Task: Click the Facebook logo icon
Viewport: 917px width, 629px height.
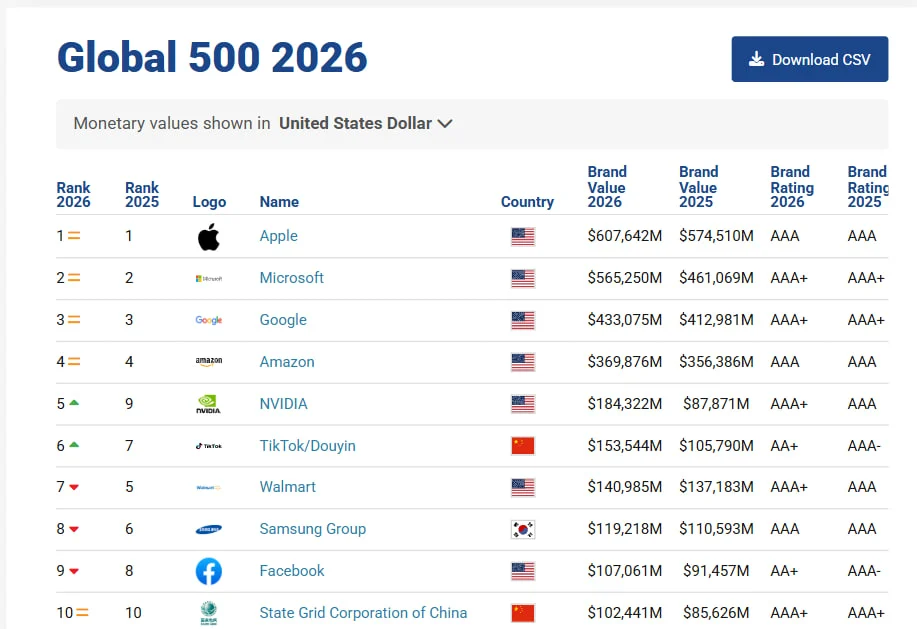Action: pyautogui.click(x=208, y=571)
